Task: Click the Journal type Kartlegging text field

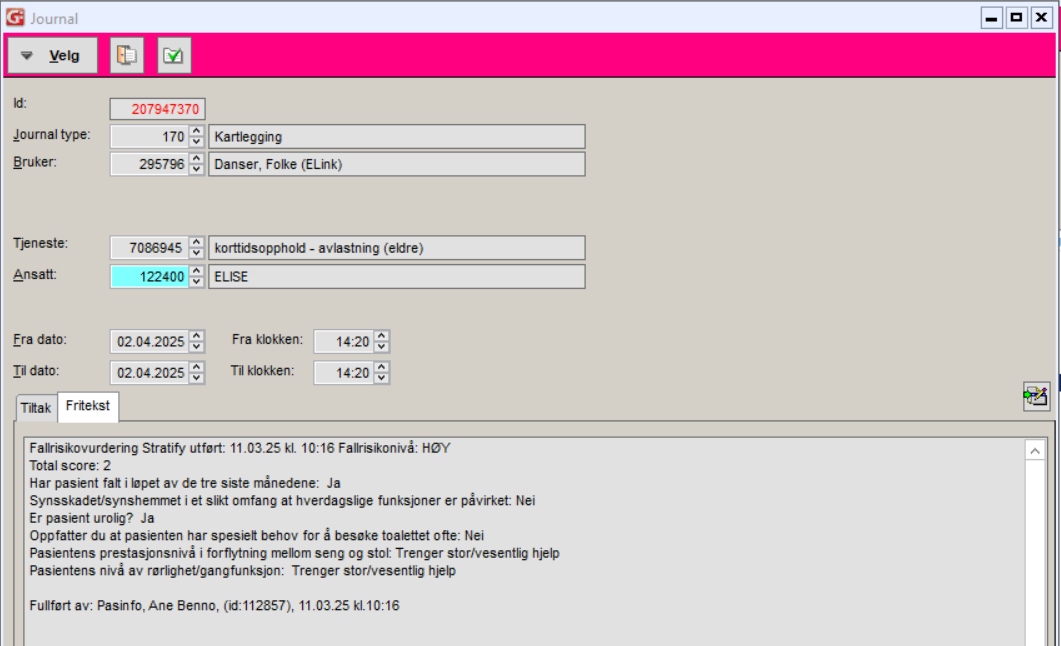Action: (396, 137)
